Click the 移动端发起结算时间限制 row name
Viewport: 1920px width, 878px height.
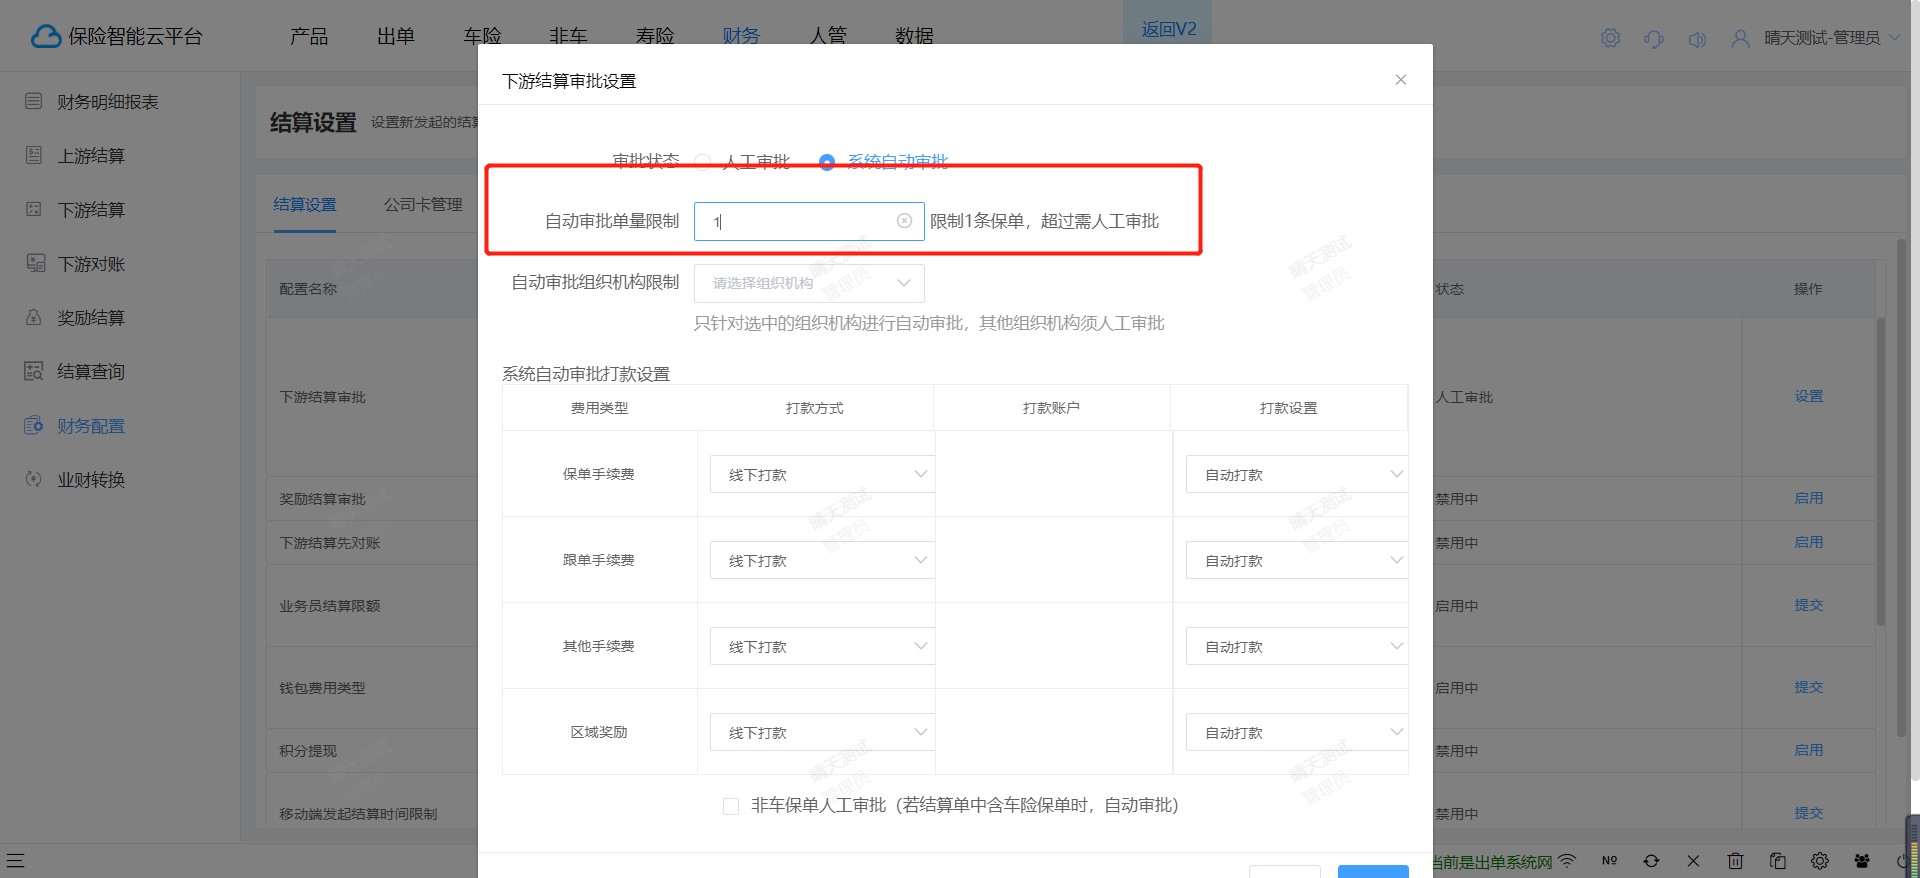358,814
